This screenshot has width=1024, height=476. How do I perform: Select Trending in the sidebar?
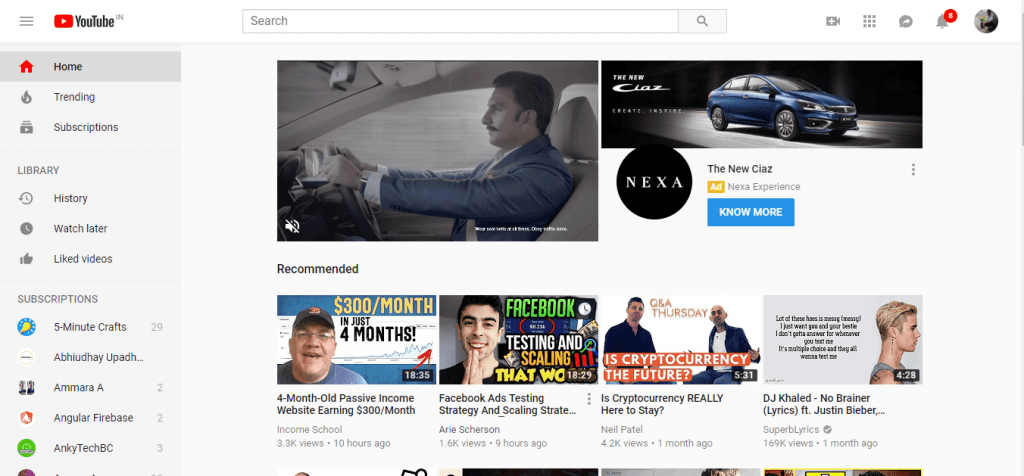(x=90, y=97)
